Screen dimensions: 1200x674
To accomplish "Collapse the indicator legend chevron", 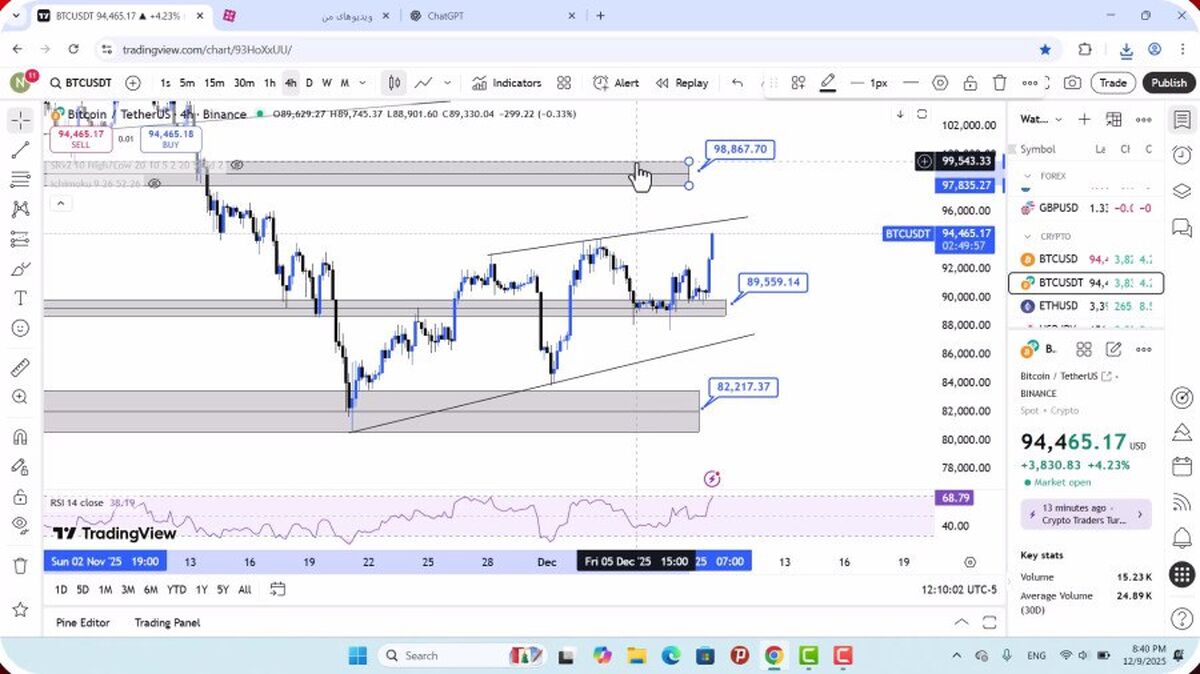I will pos(60,203).
